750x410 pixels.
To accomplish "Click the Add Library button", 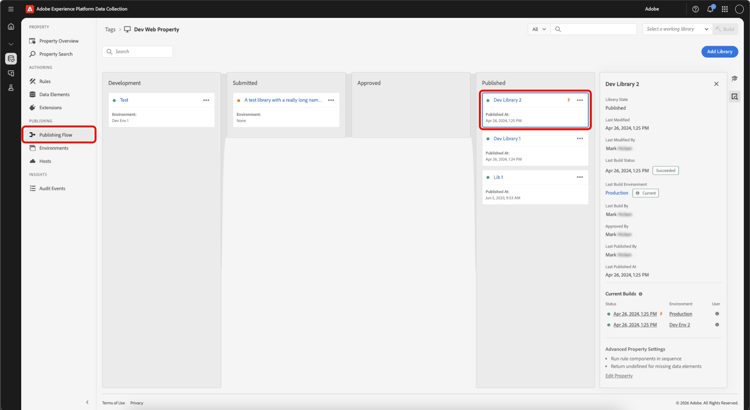I will [719, 52].
